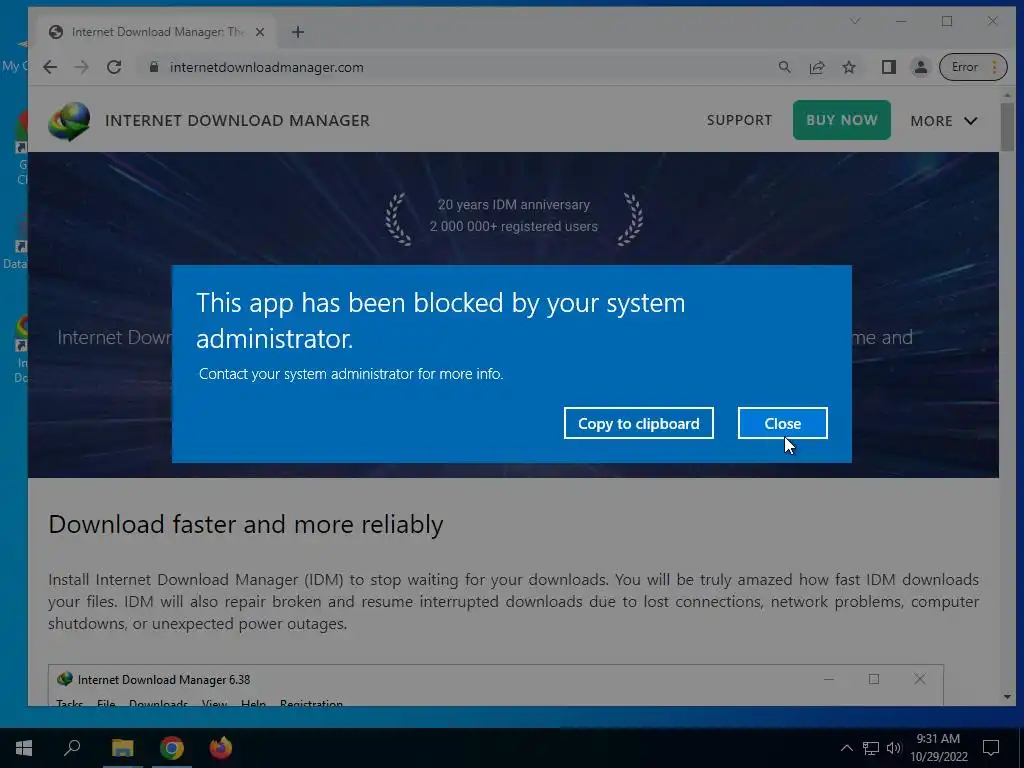1024x768 pixels.
Task: Show hidden system tray icons
Action: pos(846,748)
